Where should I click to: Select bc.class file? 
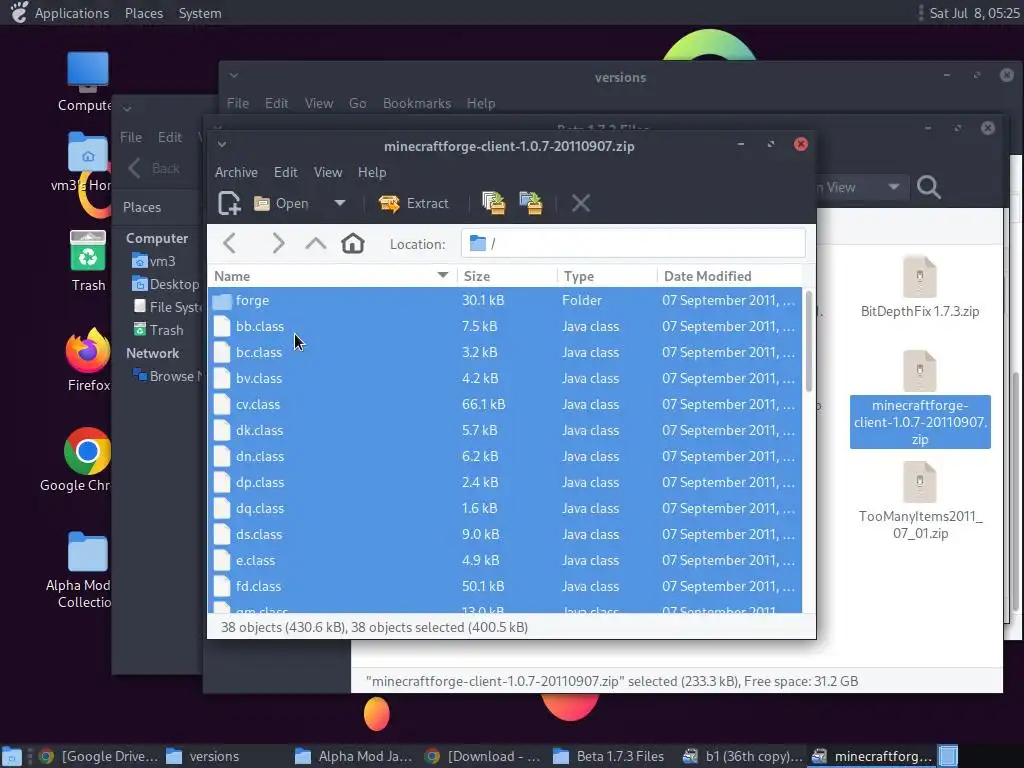(x=505, y=353)
